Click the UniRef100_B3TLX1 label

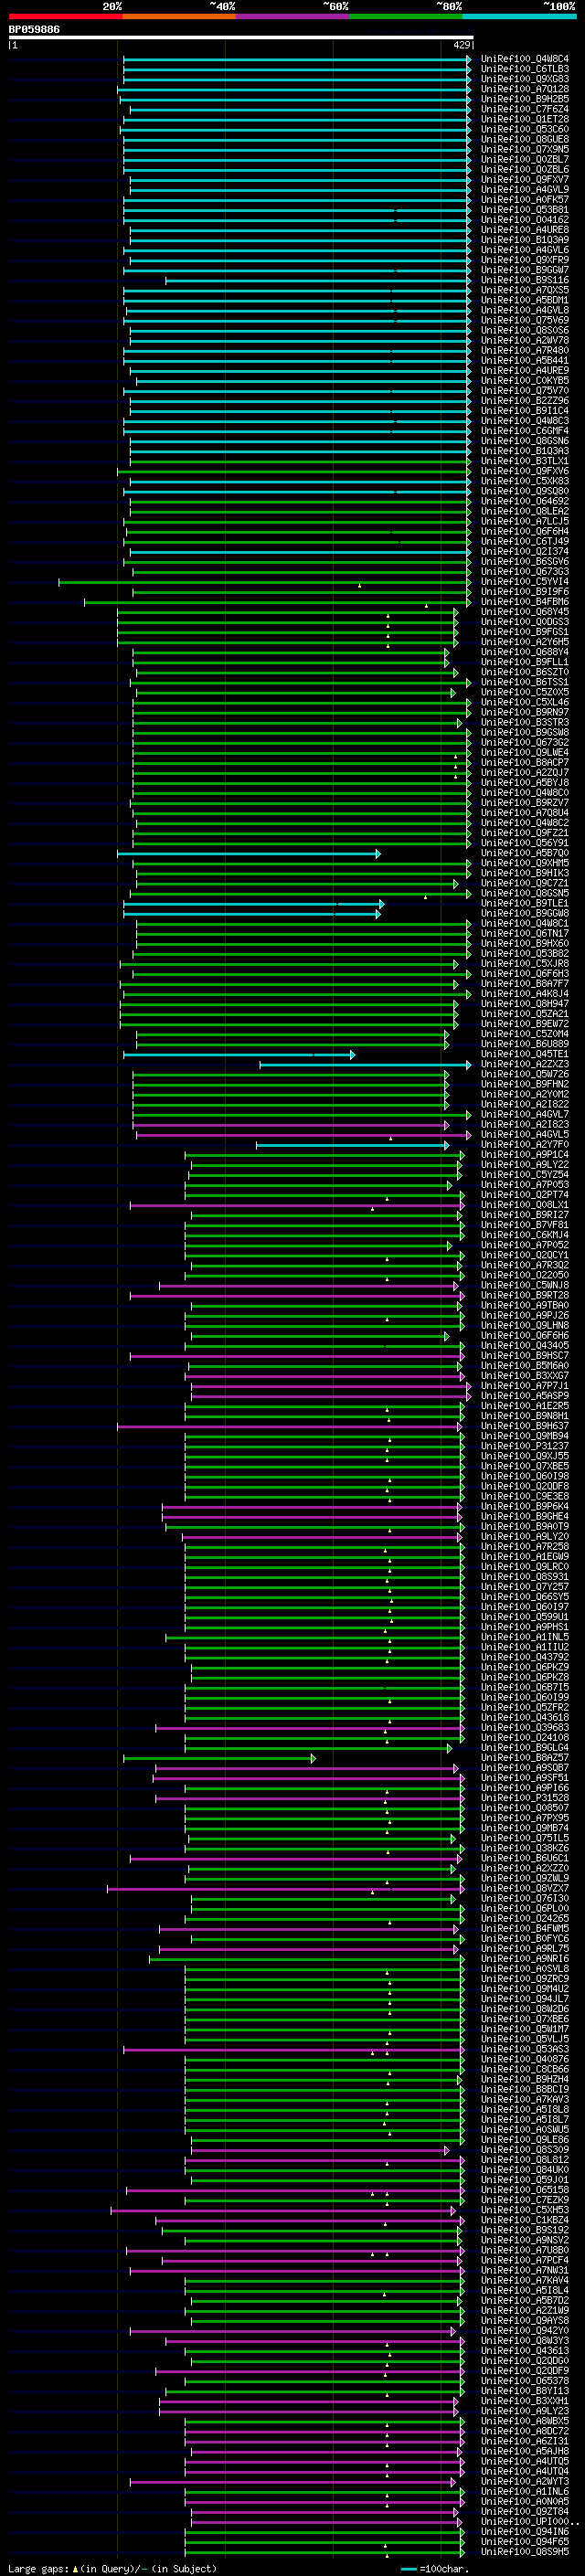click(x=525, y=461)
